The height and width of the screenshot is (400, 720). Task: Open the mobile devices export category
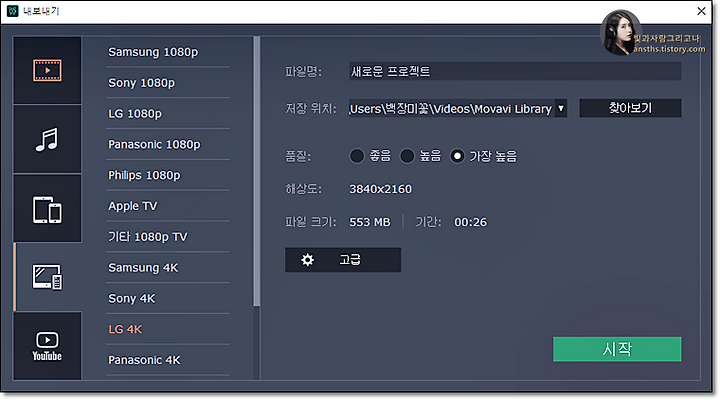click(x=47, y=209)
